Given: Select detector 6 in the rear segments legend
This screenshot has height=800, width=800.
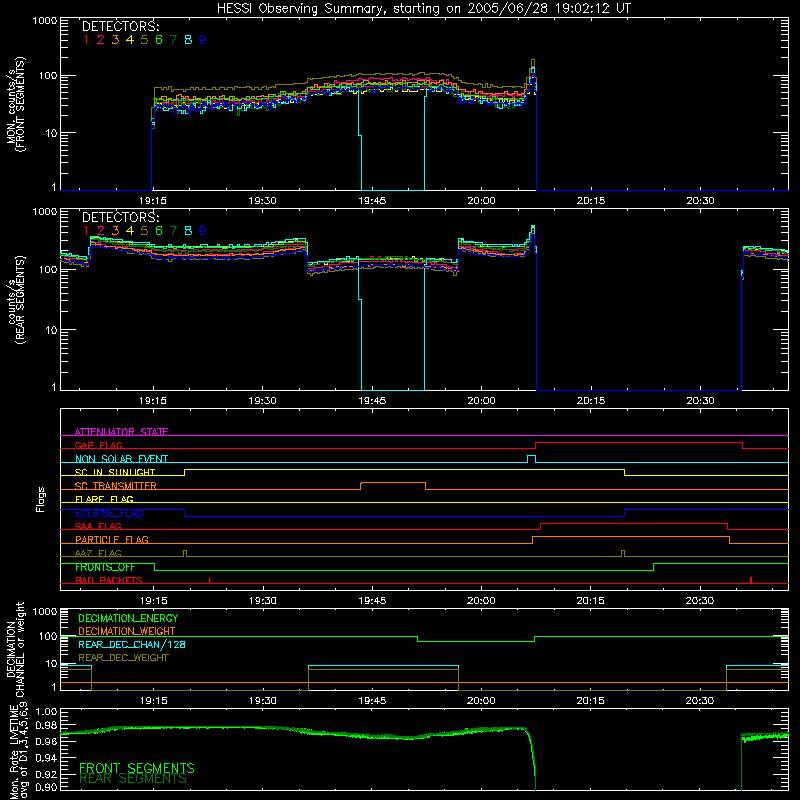Looking at the screenshot, I should point(159,231).
